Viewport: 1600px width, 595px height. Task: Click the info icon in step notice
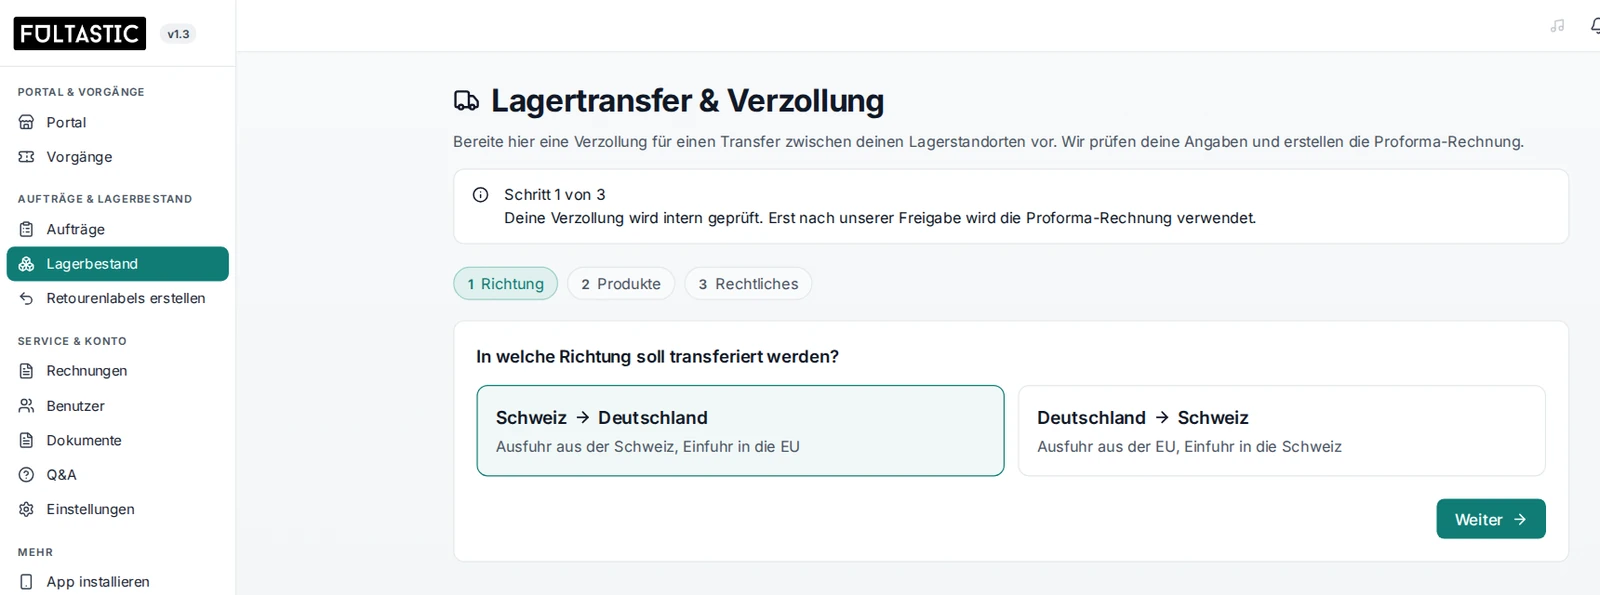point(480,195)
